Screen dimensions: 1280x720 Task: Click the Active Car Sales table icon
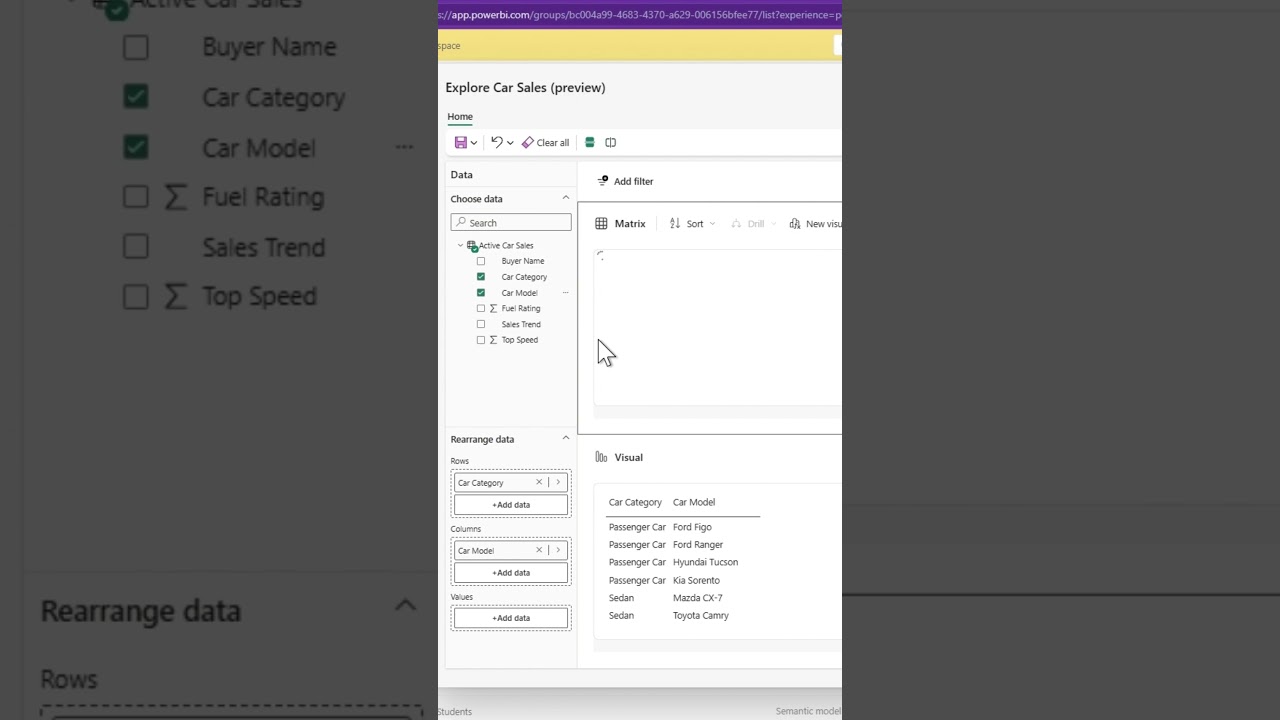pyautogui.click(x=472, y=245)
